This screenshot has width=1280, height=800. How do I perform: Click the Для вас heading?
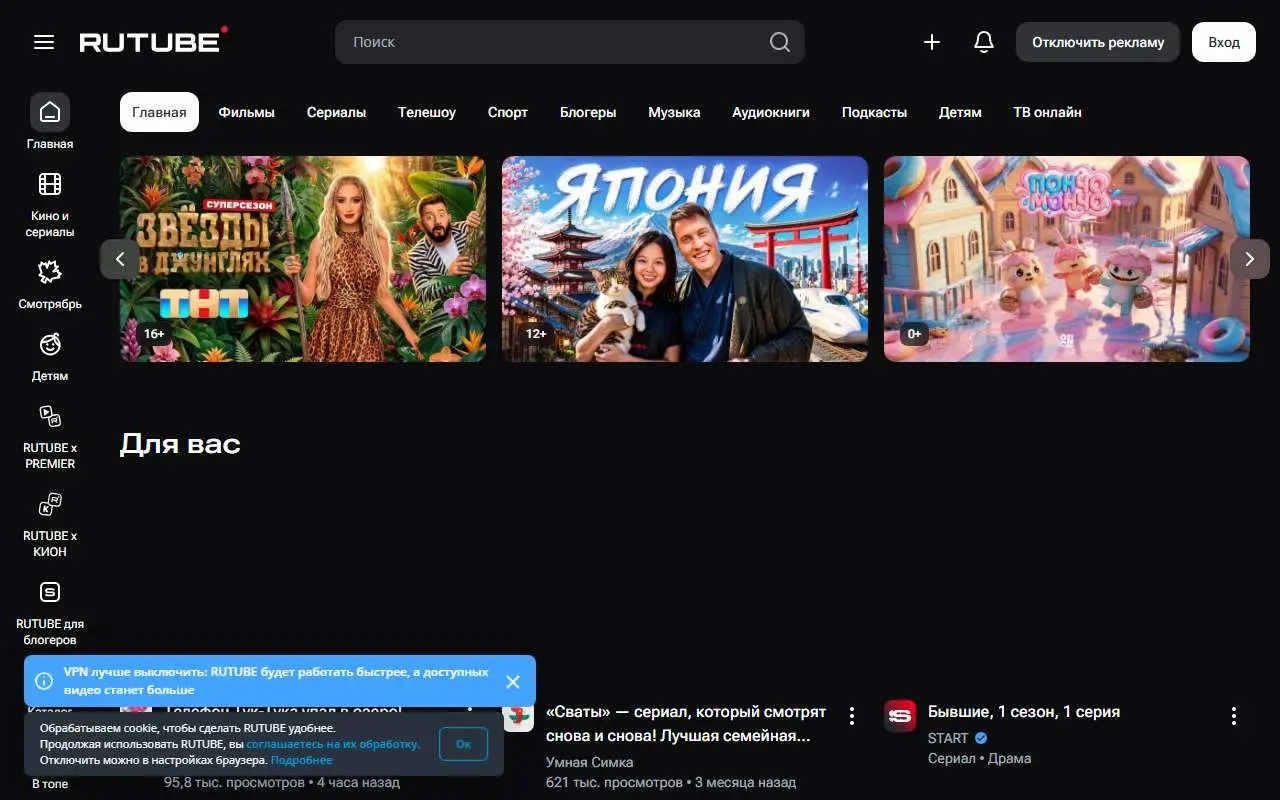click(180, 444)
